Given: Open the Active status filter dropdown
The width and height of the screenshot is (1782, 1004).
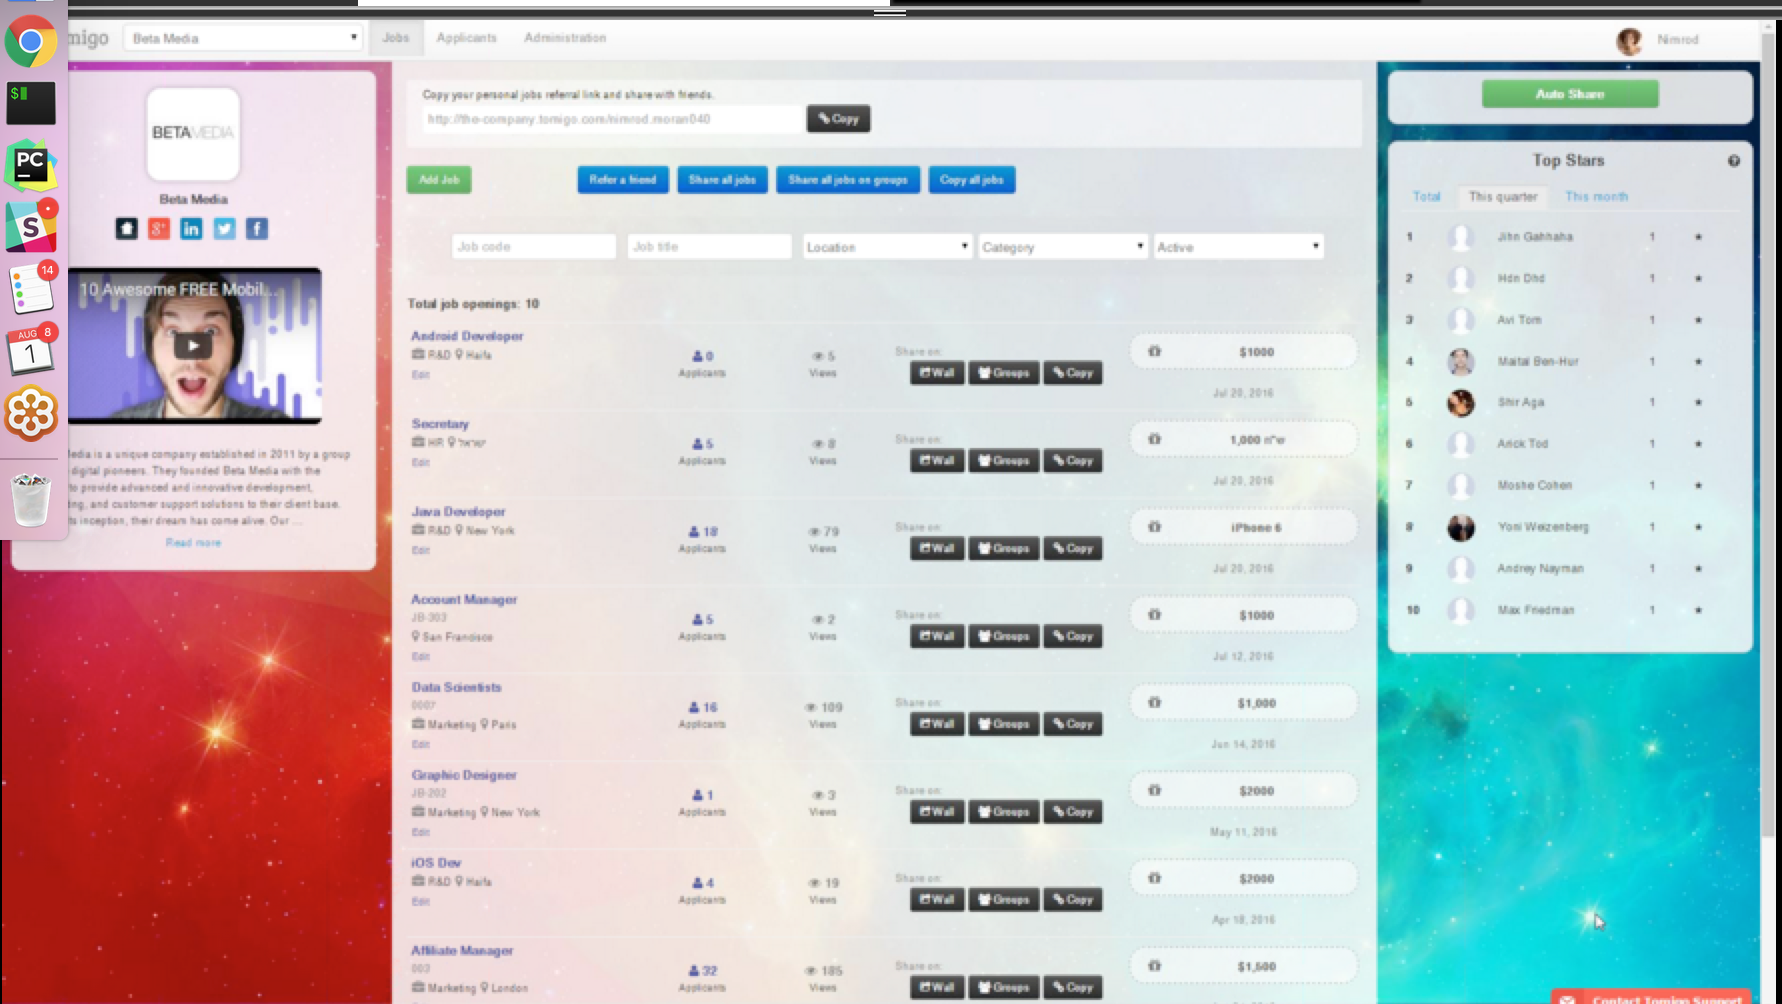Looking at the screenshot, I should [1238, 247].
